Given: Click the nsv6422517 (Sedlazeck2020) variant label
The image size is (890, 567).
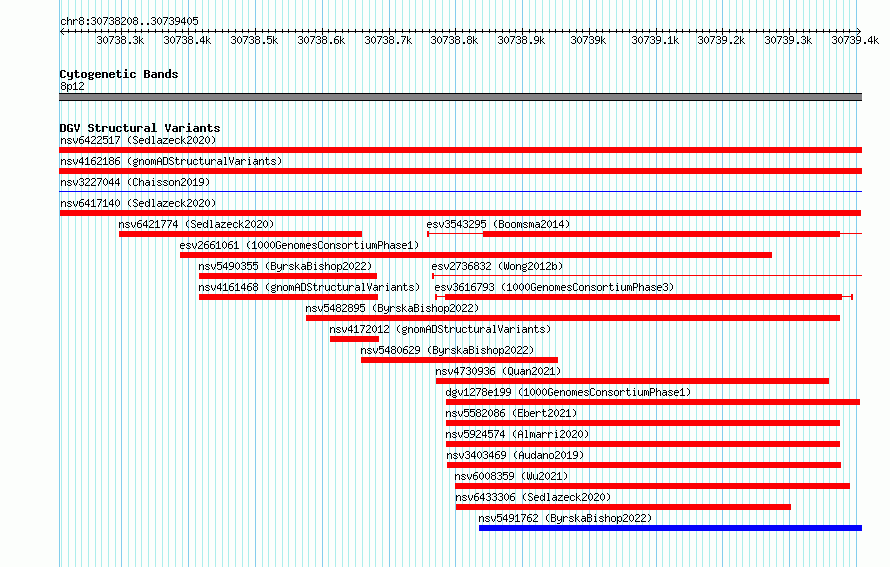Looking at the screenshot, I should pos(138,140).
